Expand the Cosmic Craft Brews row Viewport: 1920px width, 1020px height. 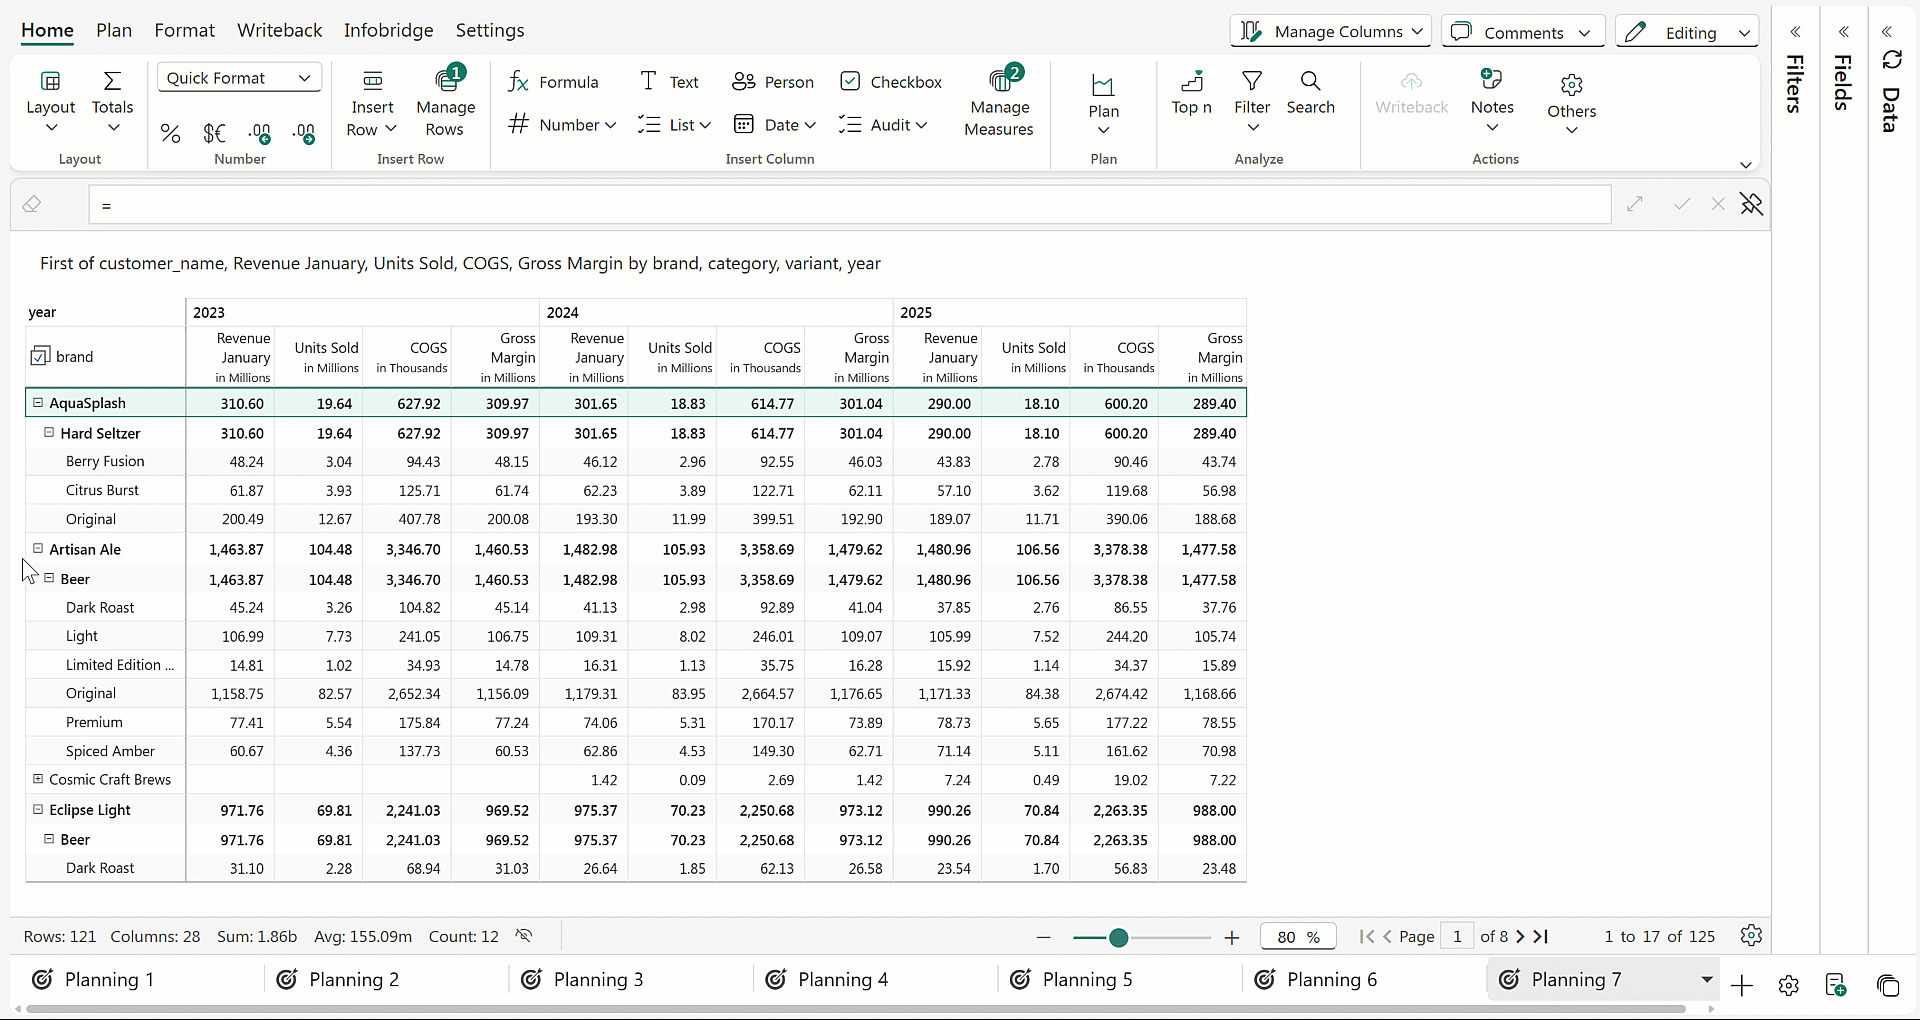click(38, 779)
